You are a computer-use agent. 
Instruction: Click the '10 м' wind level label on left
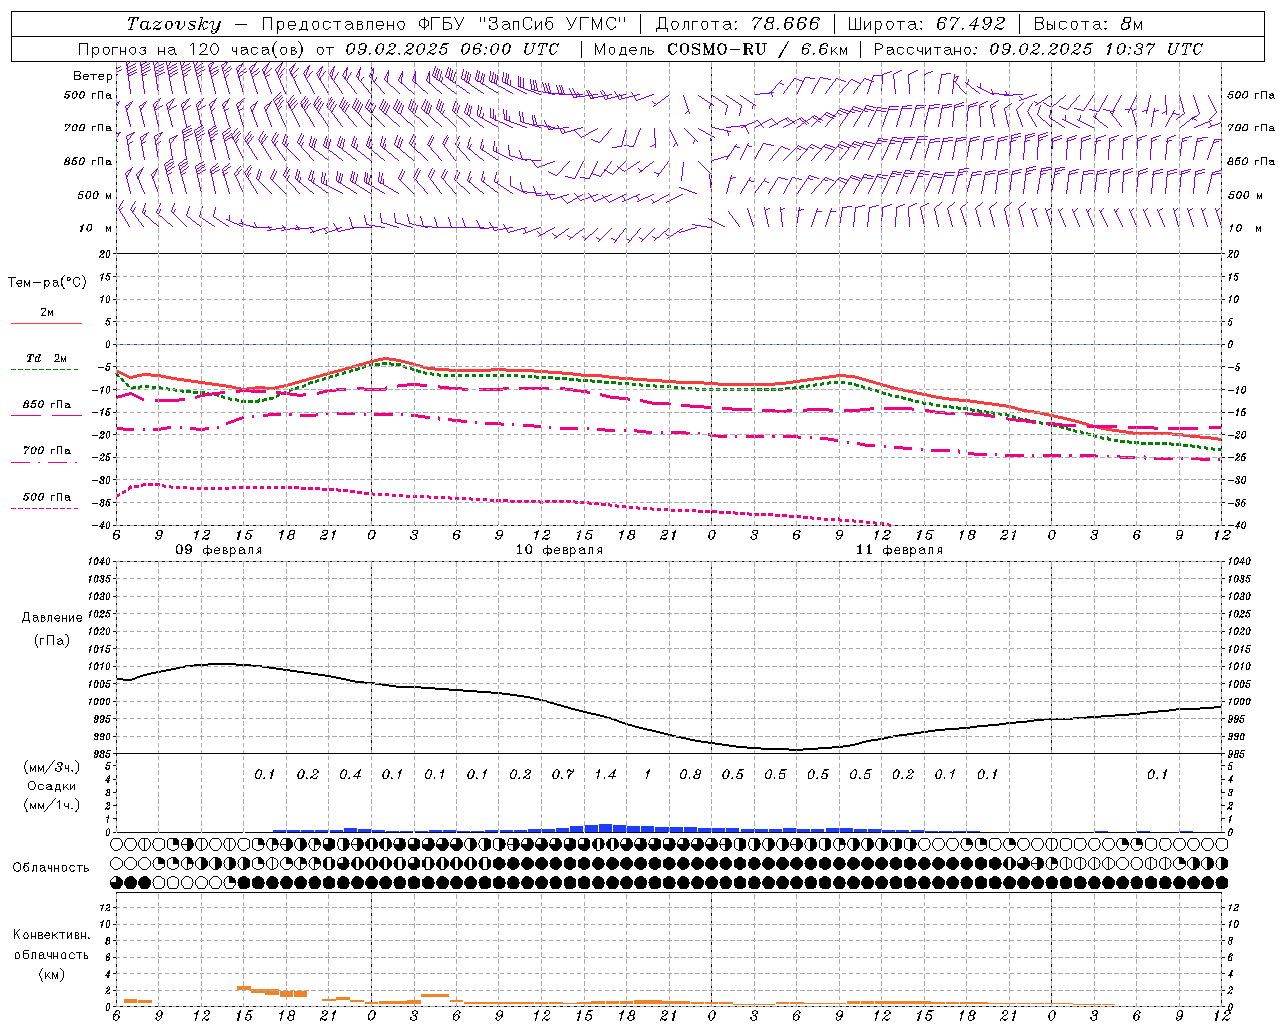[96, 228]
